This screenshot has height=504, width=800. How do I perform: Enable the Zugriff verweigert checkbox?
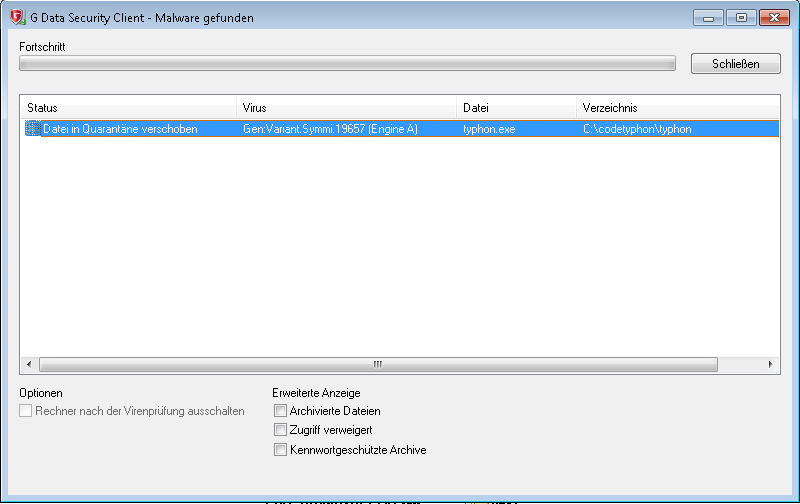pos(280,430)
